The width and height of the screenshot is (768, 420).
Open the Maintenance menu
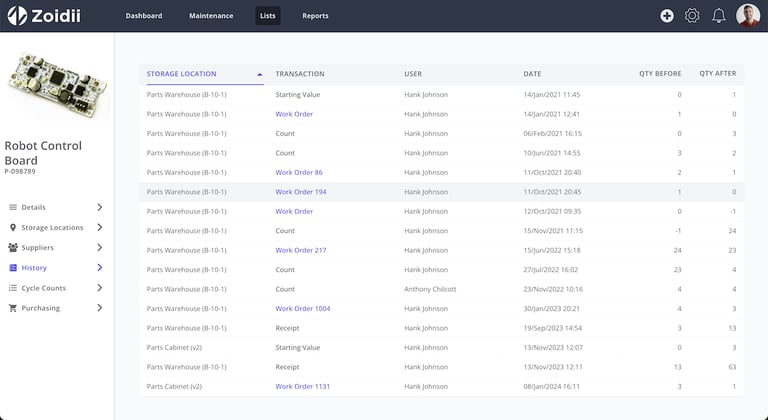pos(211,16)
